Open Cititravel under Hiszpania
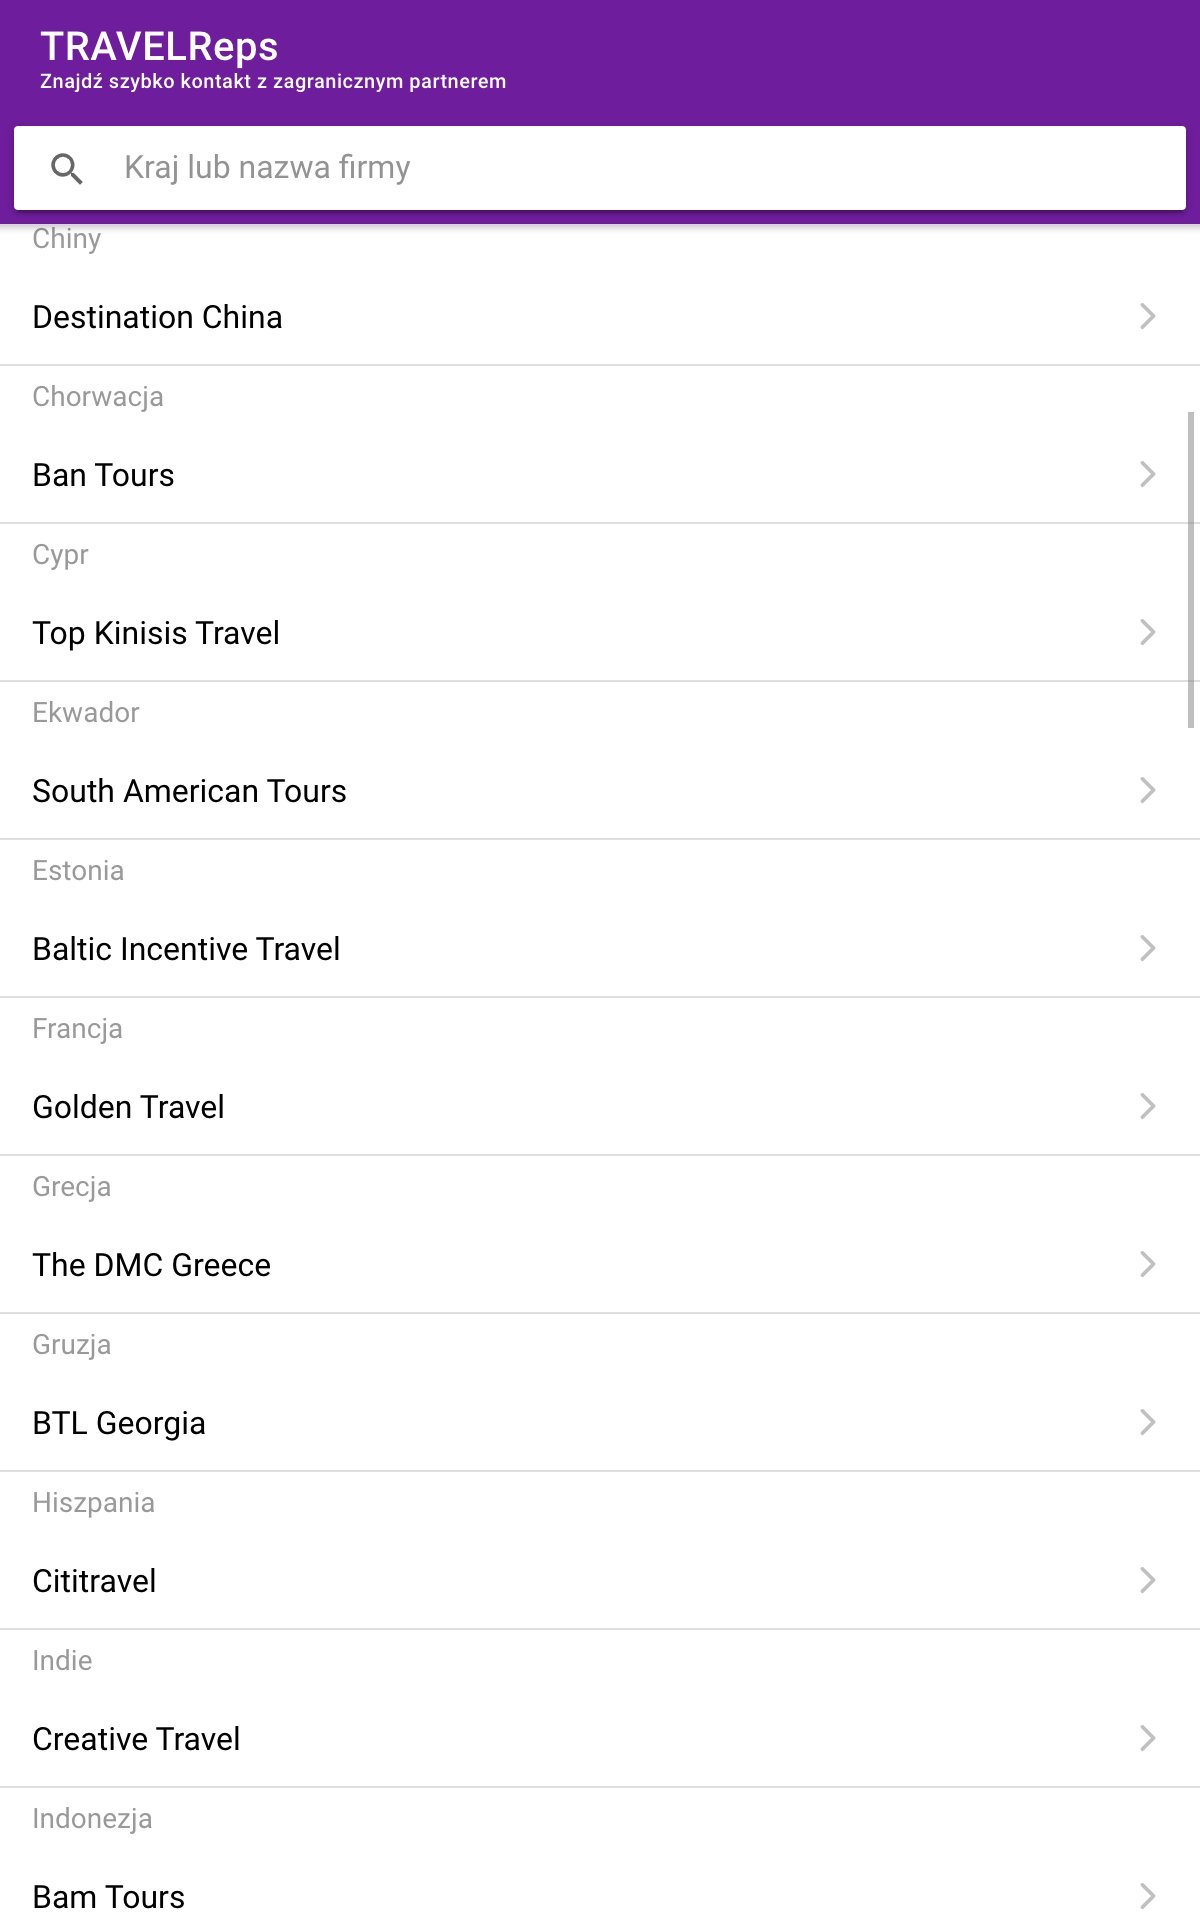Screen dimensions: 1200x1920 600,1581
